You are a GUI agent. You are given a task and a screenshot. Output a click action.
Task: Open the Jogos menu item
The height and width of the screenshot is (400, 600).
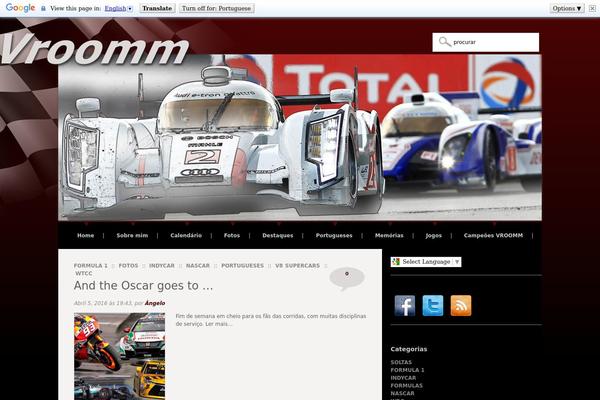pyautogui.click(x=434, y=235)
